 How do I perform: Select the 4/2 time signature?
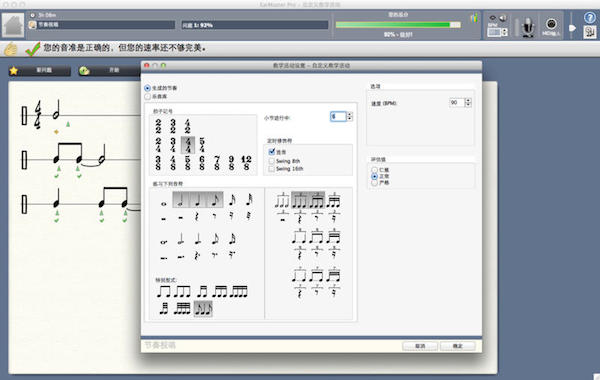pyautogui.click(x=187, y=126)
